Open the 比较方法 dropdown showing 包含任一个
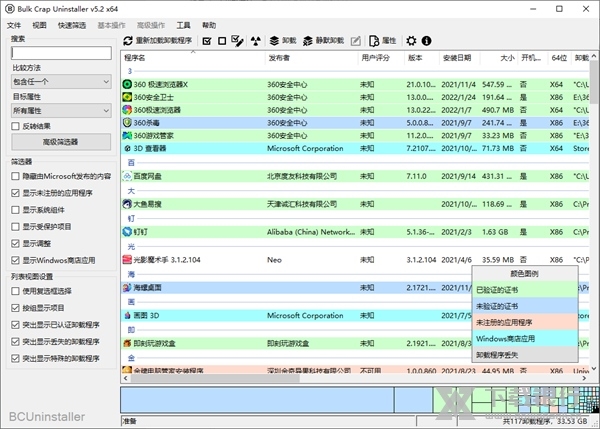 (60, 81)
